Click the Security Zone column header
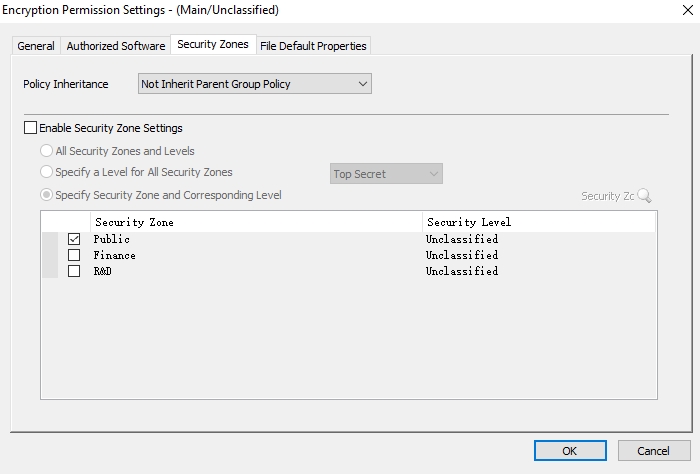This screenshot has height=474, width=700. click(x=256, y=222)
